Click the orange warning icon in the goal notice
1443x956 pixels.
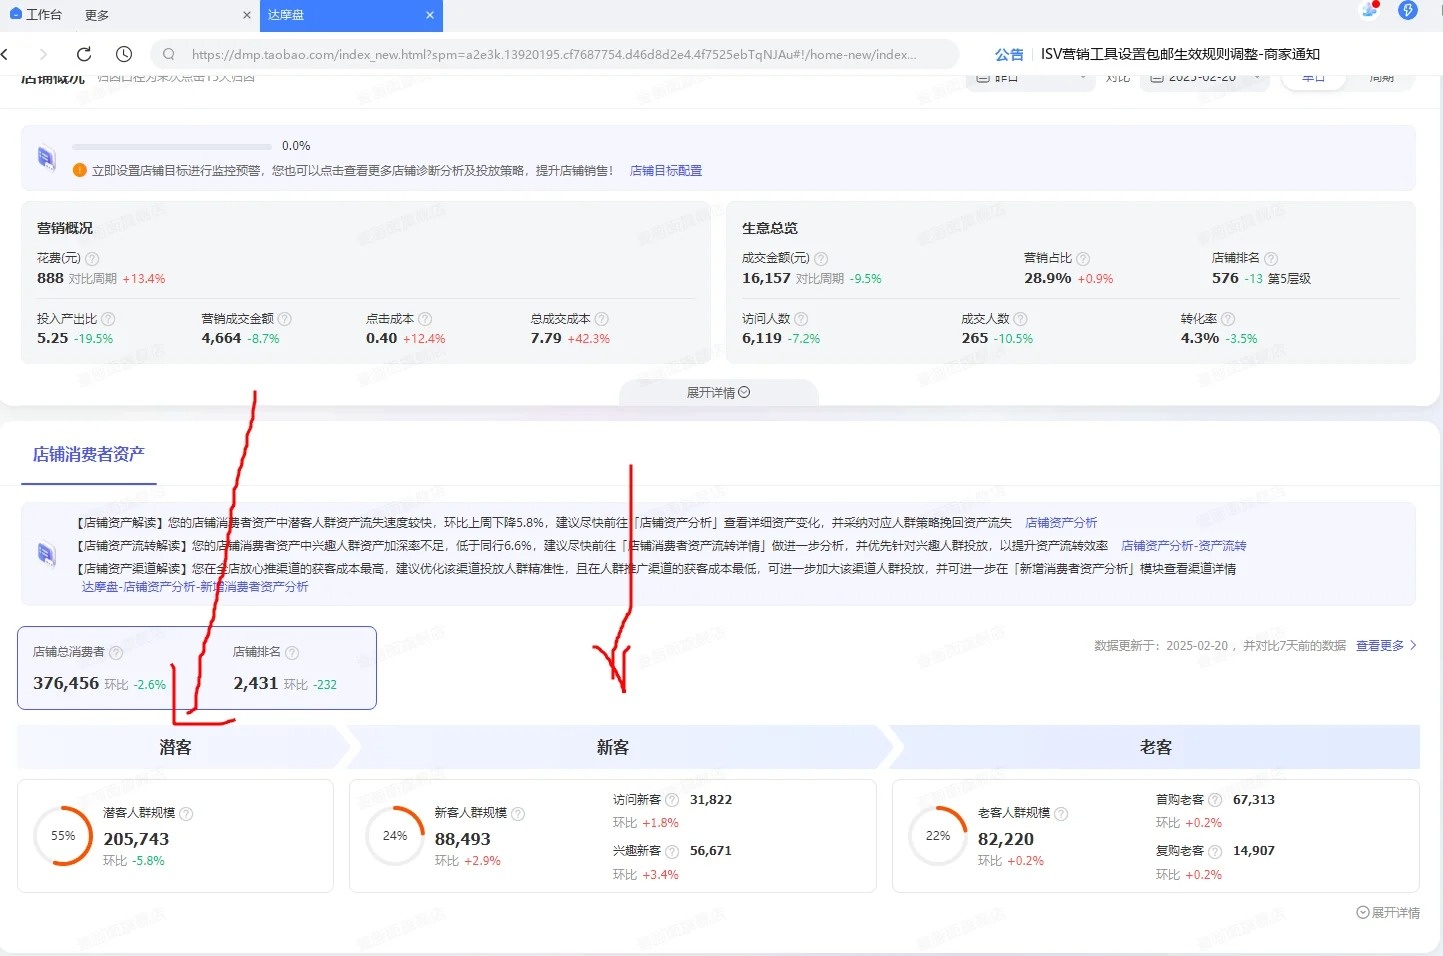[80, 170]
